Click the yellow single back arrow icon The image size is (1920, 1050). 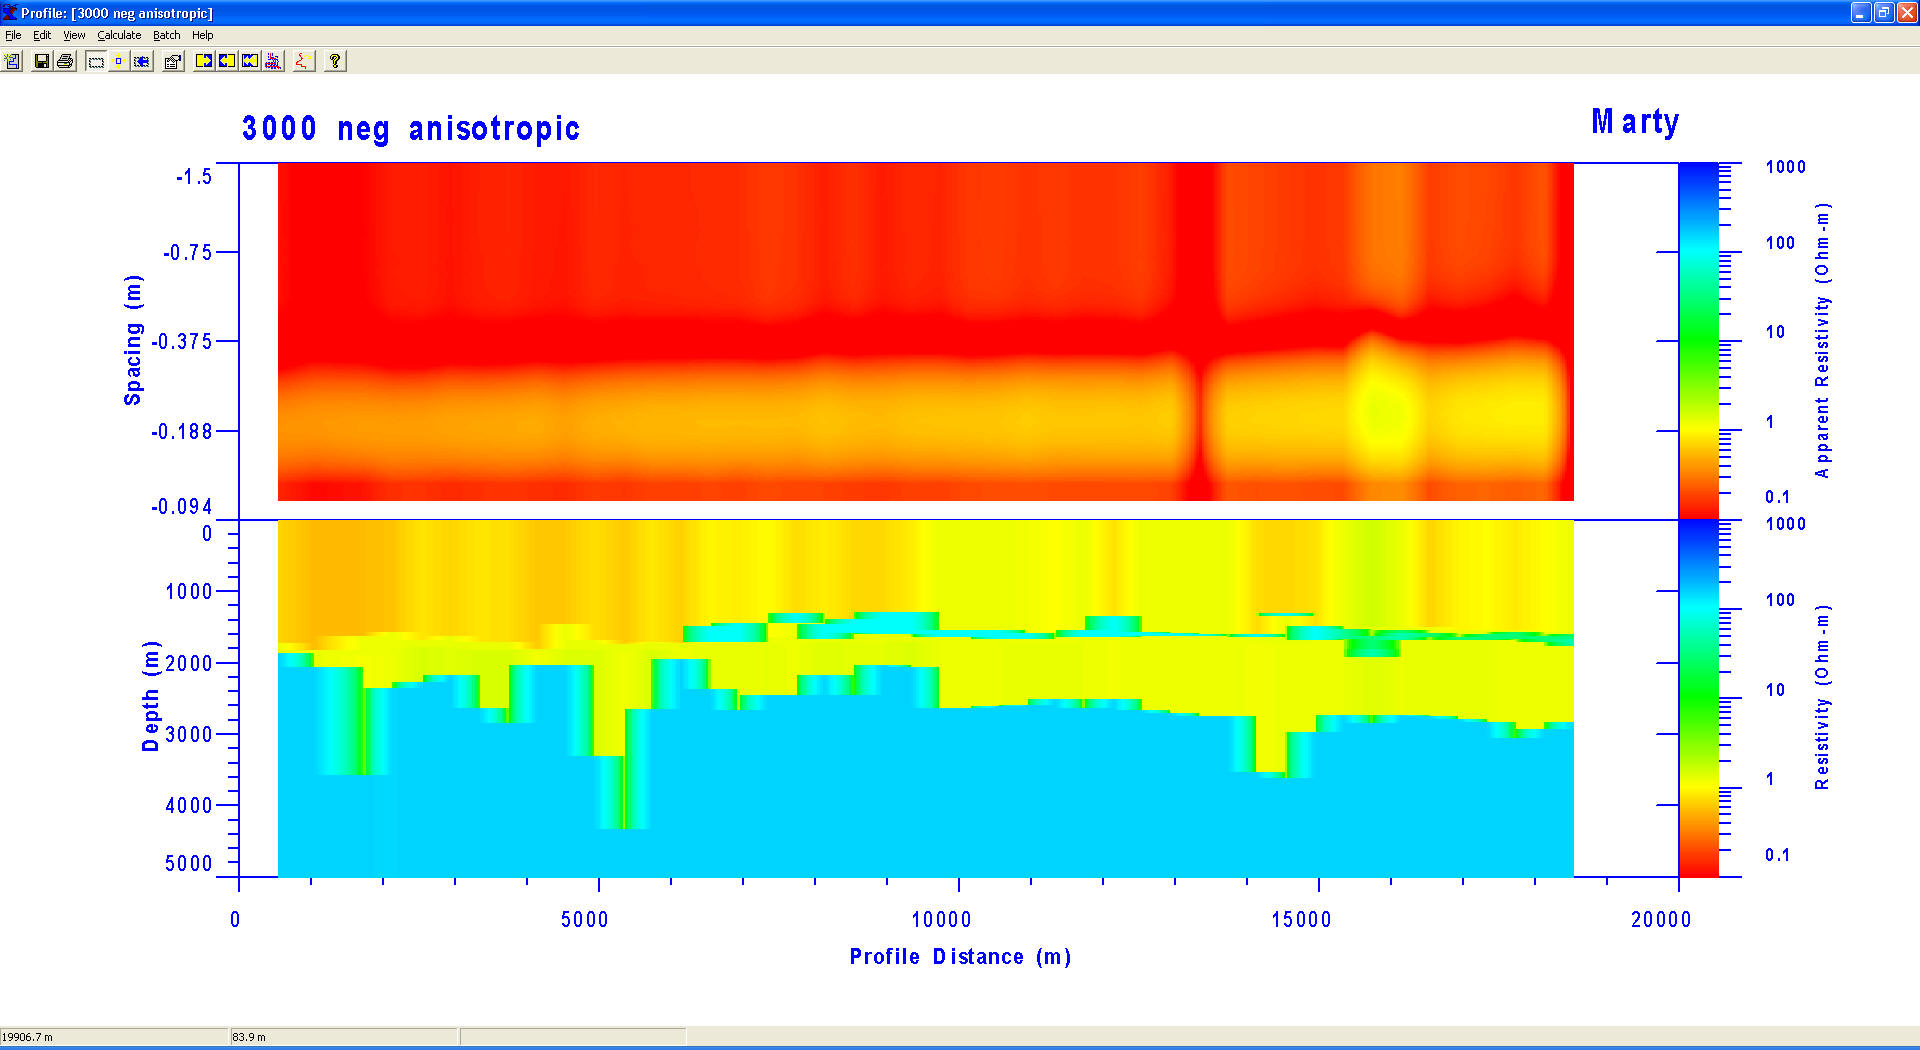(227, 61)
